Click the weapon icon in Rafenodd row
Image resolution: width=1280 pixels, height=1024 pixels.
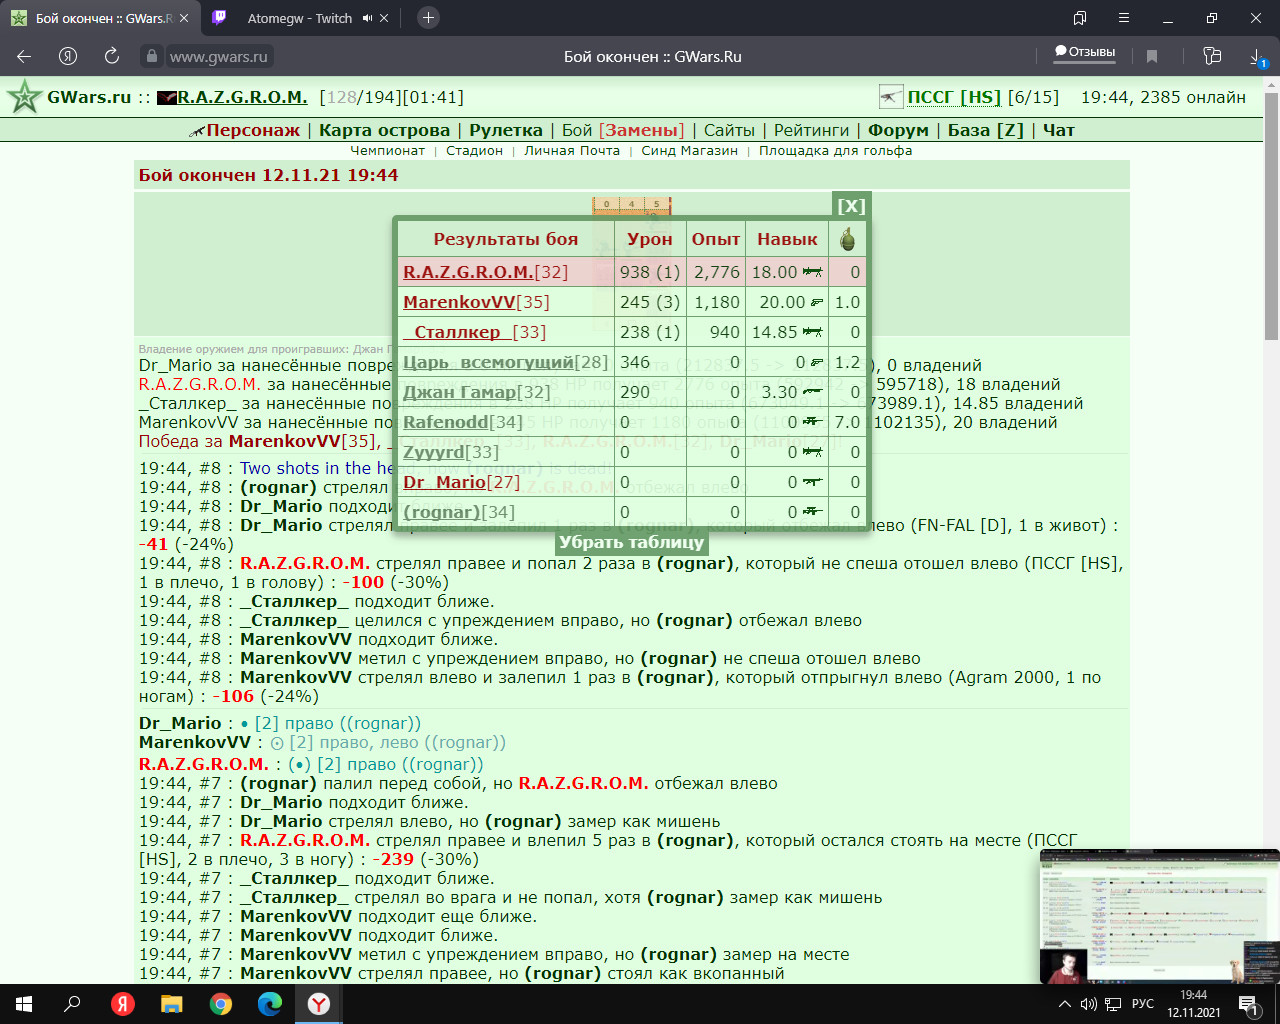tap(812, 422)
